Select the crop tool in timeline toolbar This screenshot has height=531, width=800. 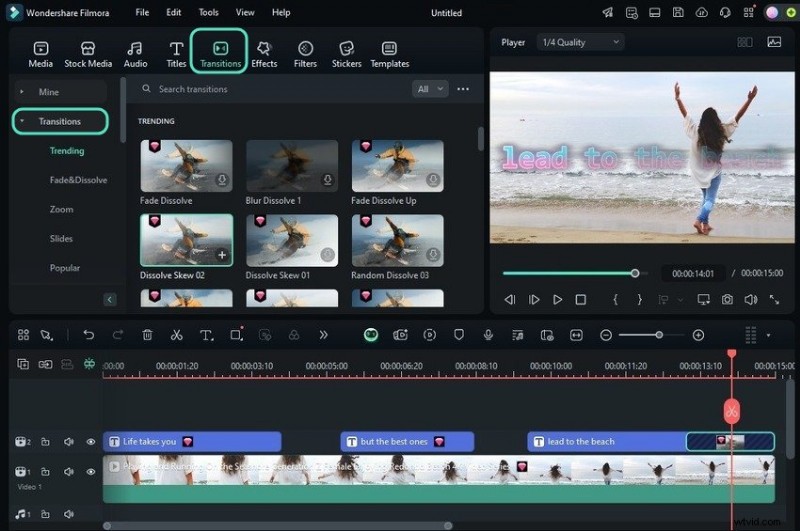click(236, 335)
